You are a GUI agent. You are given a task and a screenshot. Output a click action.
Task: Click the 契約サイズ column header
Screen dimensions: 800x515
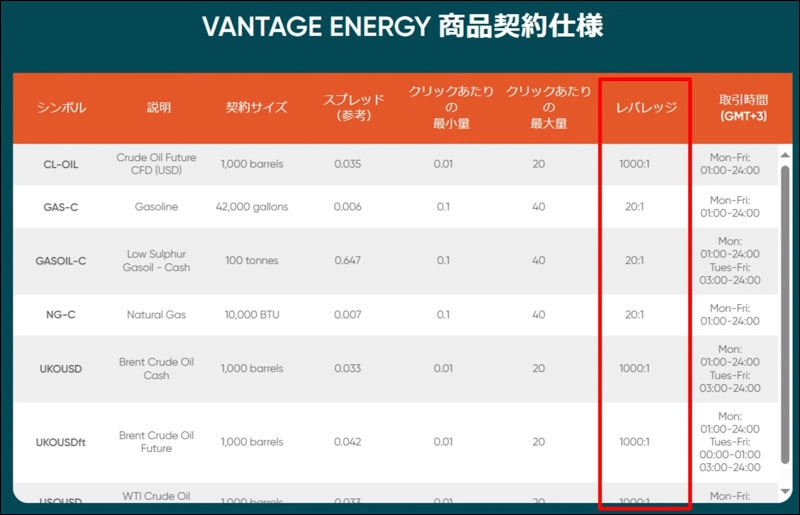[256, 108]
